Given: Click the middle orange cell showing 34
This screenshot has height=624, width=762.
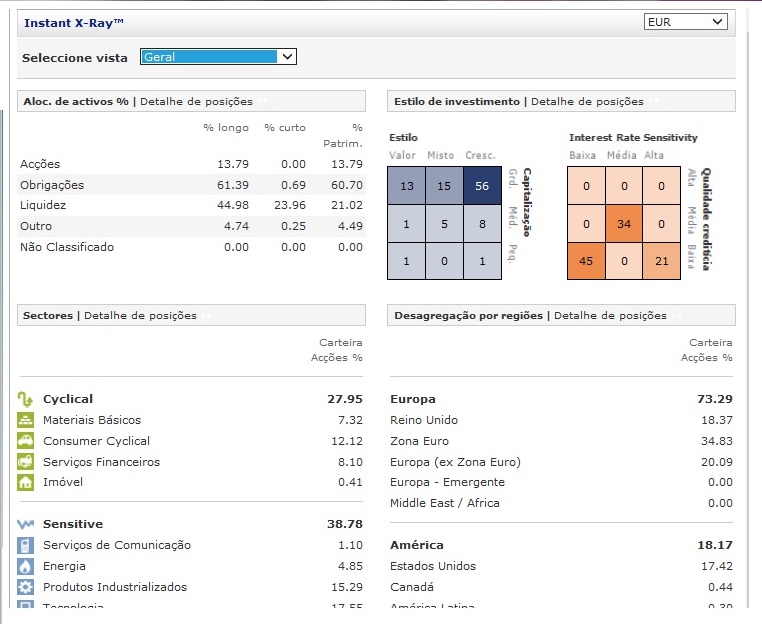Looking at the screenshot, I should coord(624,224).
